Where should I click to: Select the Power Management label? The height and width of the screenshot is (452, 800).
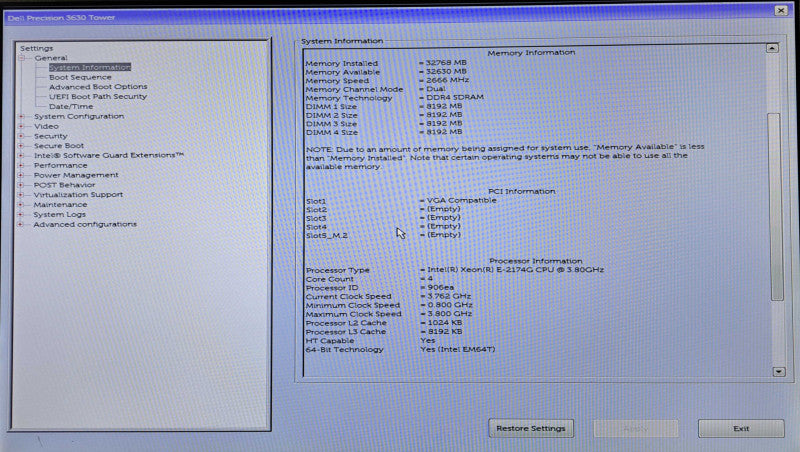point(76,175)
